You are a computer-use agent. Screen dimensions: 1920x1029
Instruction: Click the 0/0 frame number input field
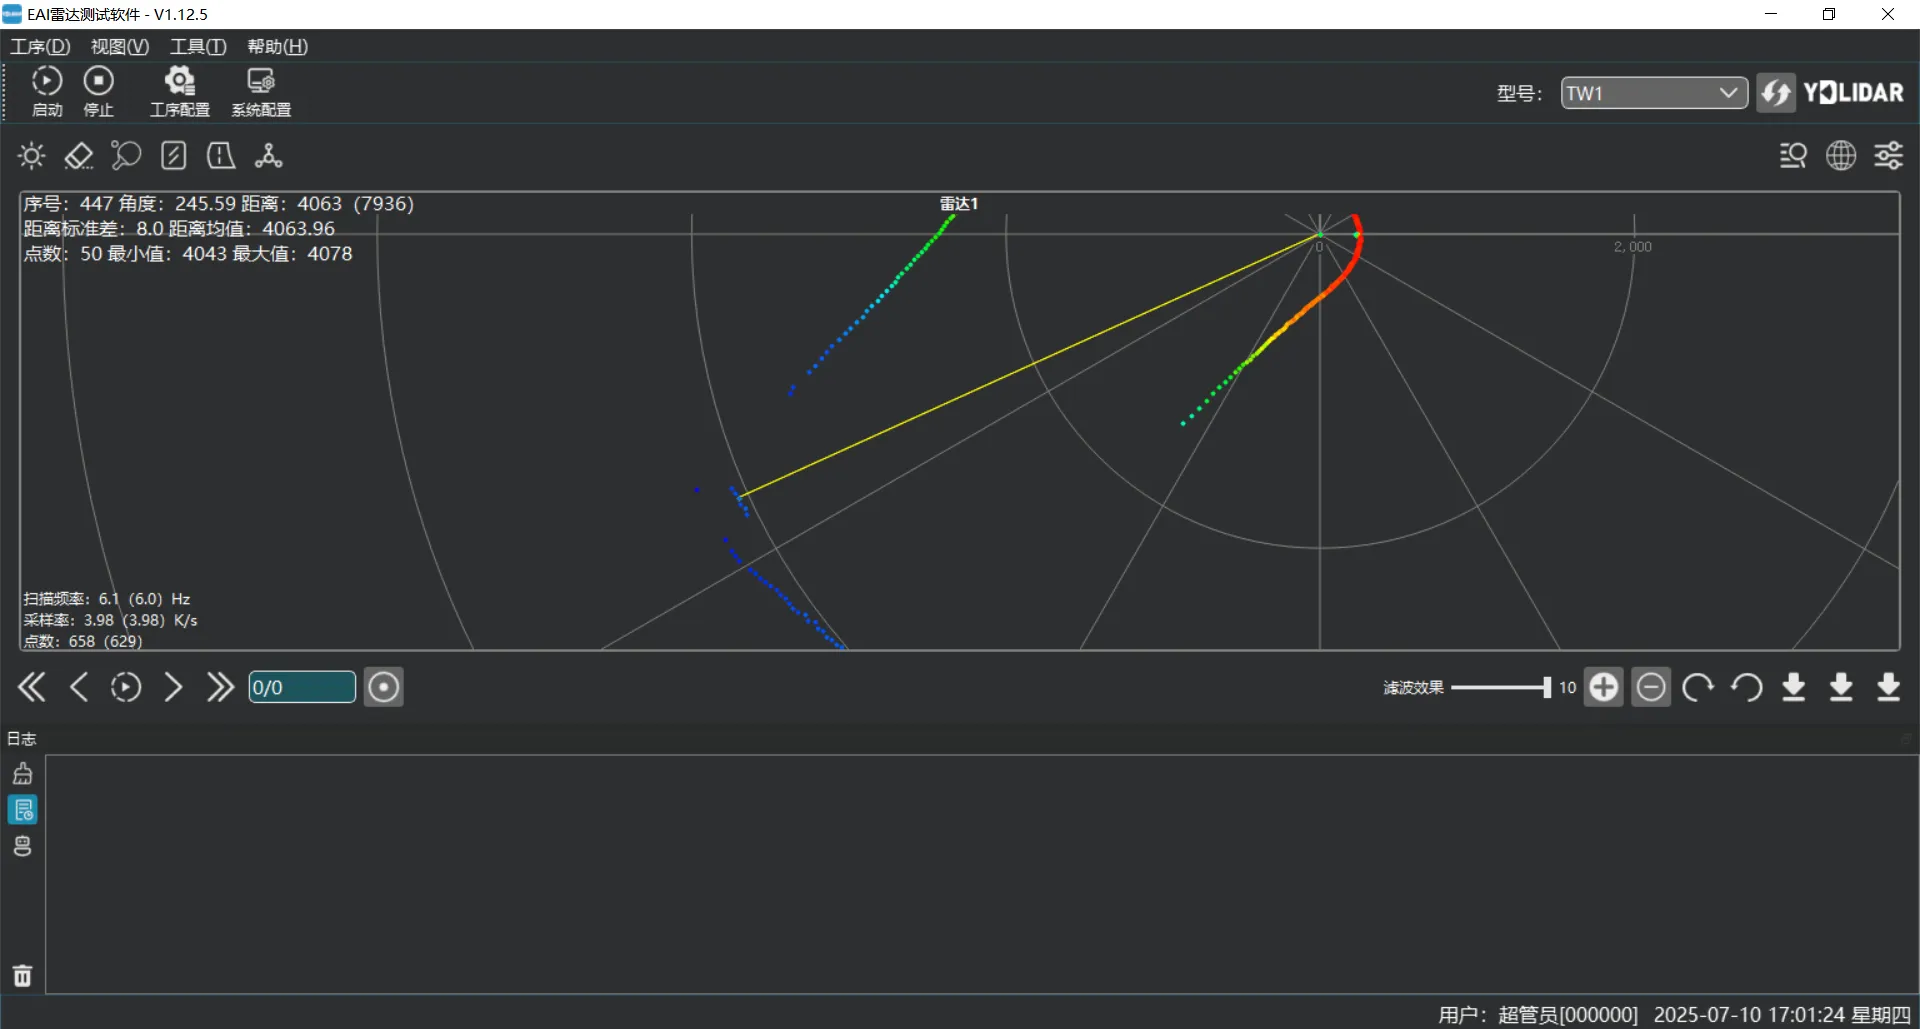pos(301,687)
